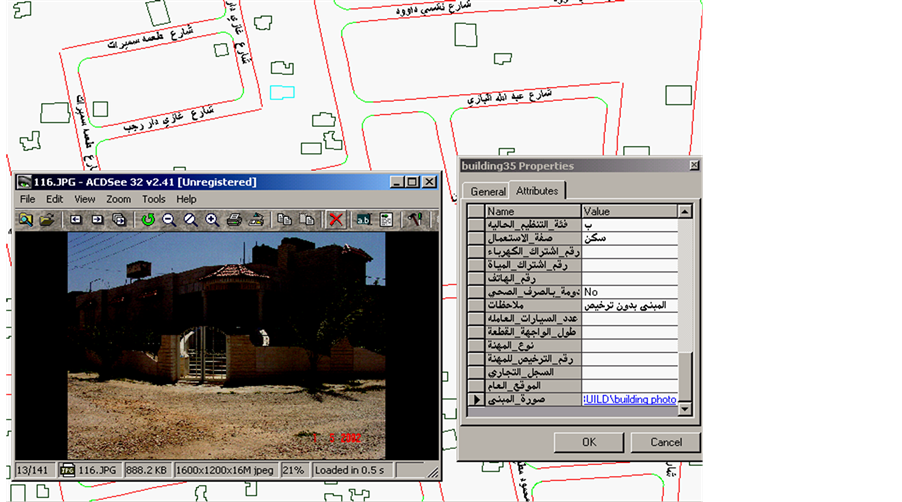Open the Options hammer icon
The image size is (902, 502).
point(412,219)
